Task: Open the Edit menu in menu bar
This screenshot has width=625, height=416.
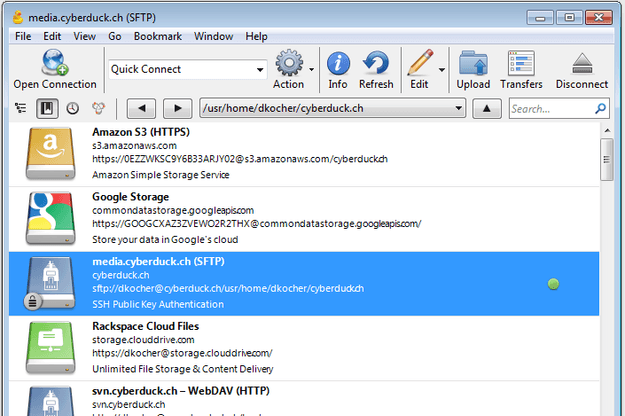Action: coord(52,36)
